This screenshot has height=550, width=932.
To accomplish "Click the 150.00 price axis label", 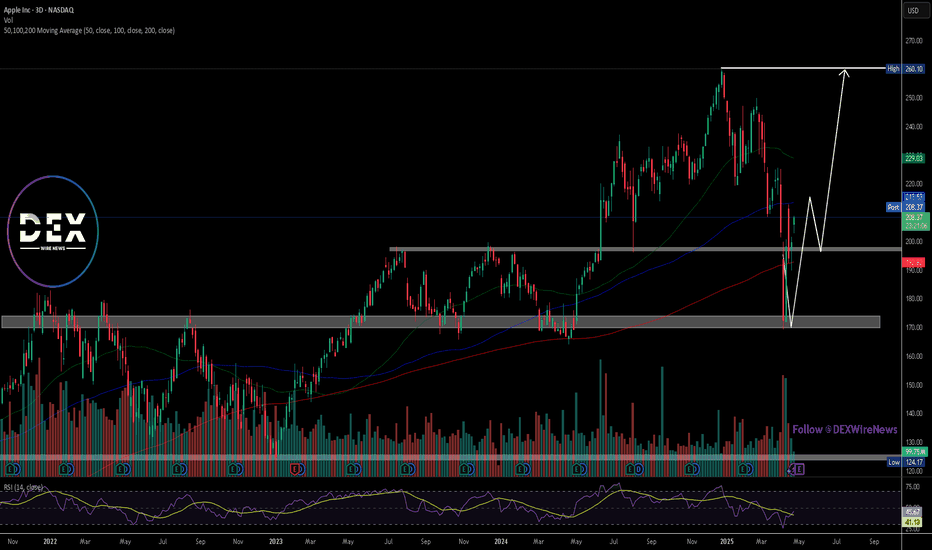I will [x=914, y=385].
